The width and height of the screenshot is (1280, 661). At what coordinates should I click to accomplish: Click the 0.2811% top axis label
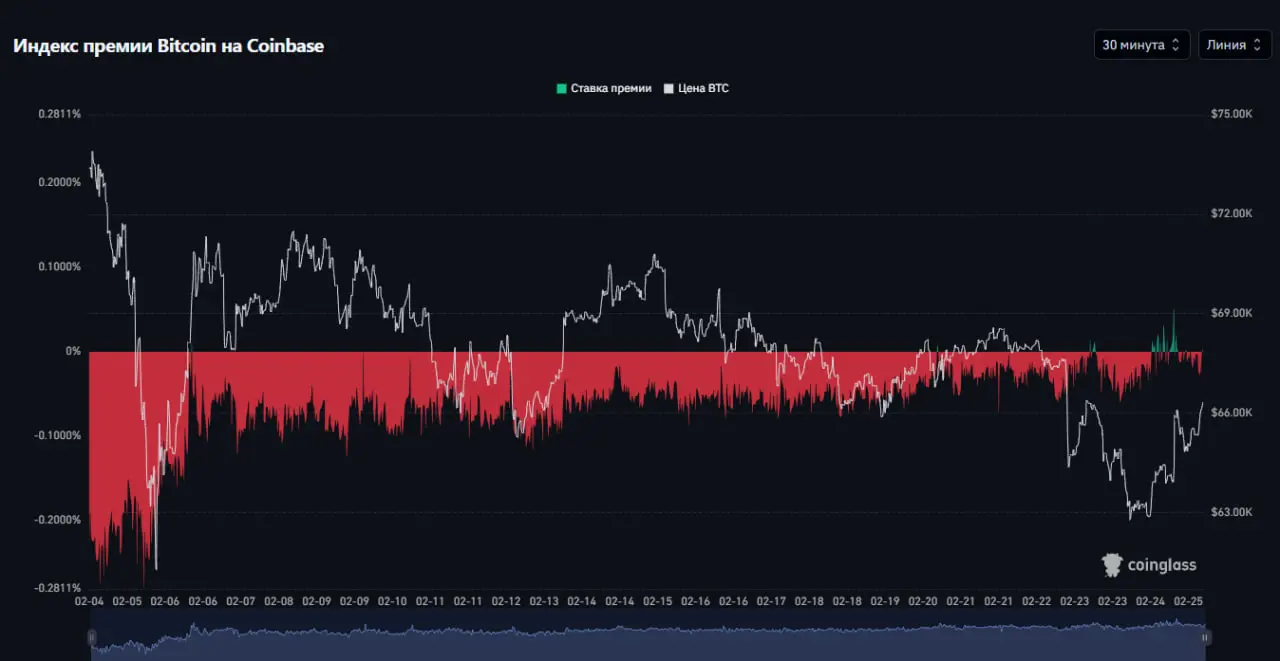[x=59, y=114]
